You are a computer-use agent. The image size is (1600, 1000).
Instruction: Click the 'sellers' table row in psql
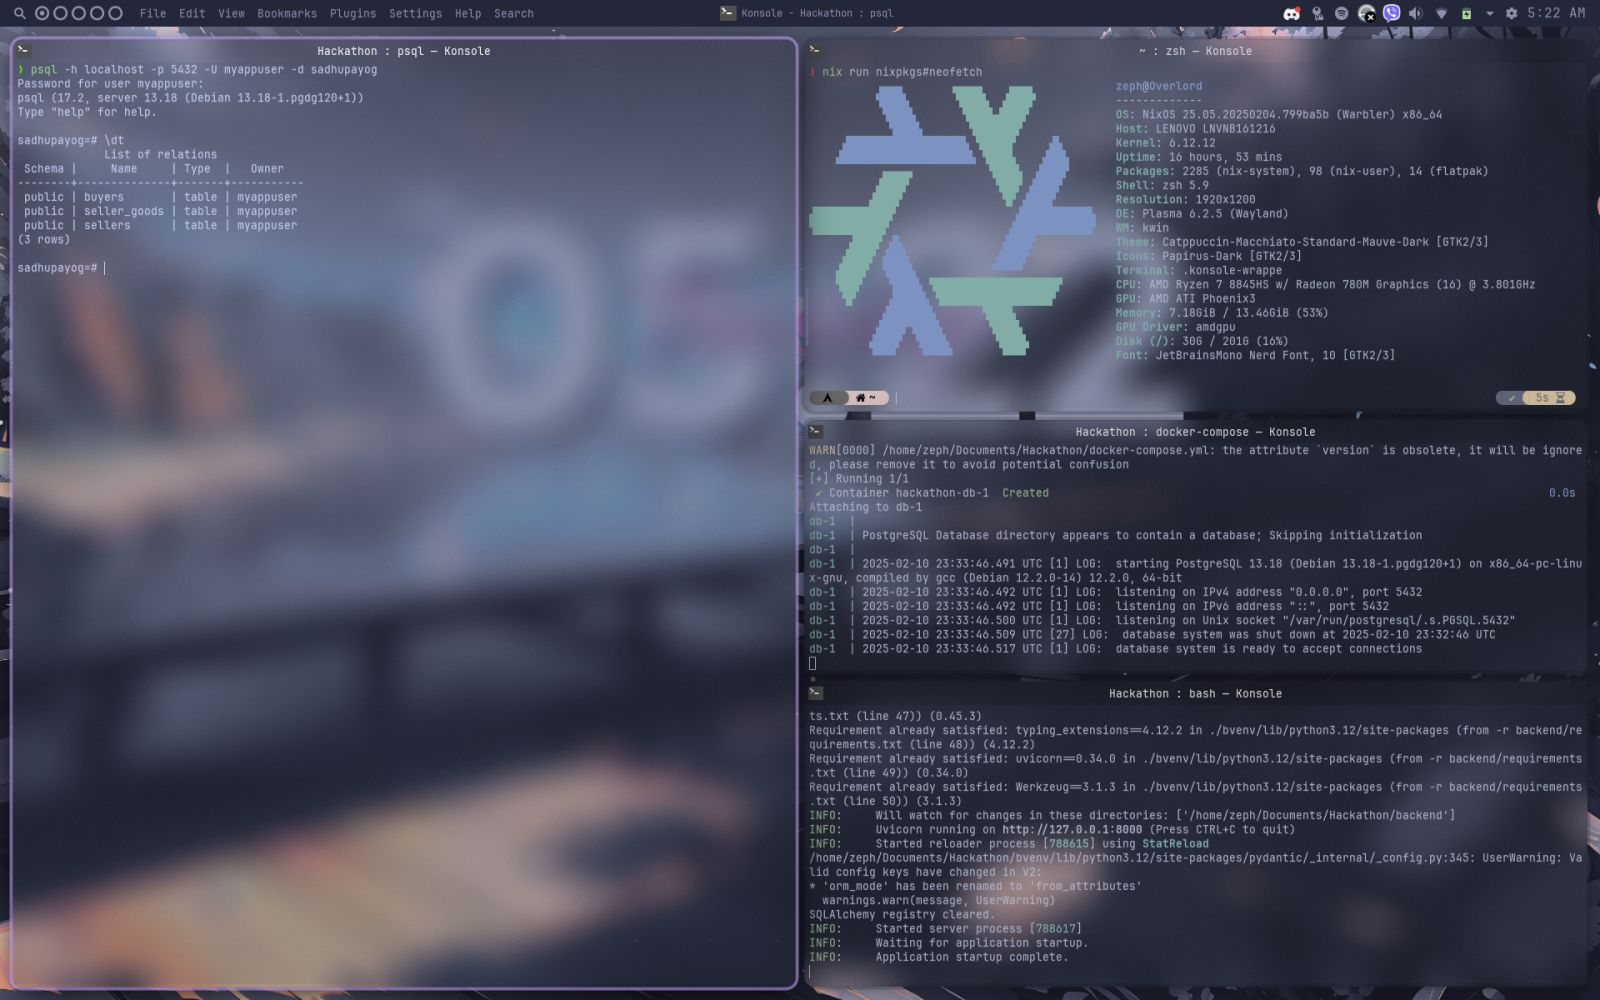[160, 225]
